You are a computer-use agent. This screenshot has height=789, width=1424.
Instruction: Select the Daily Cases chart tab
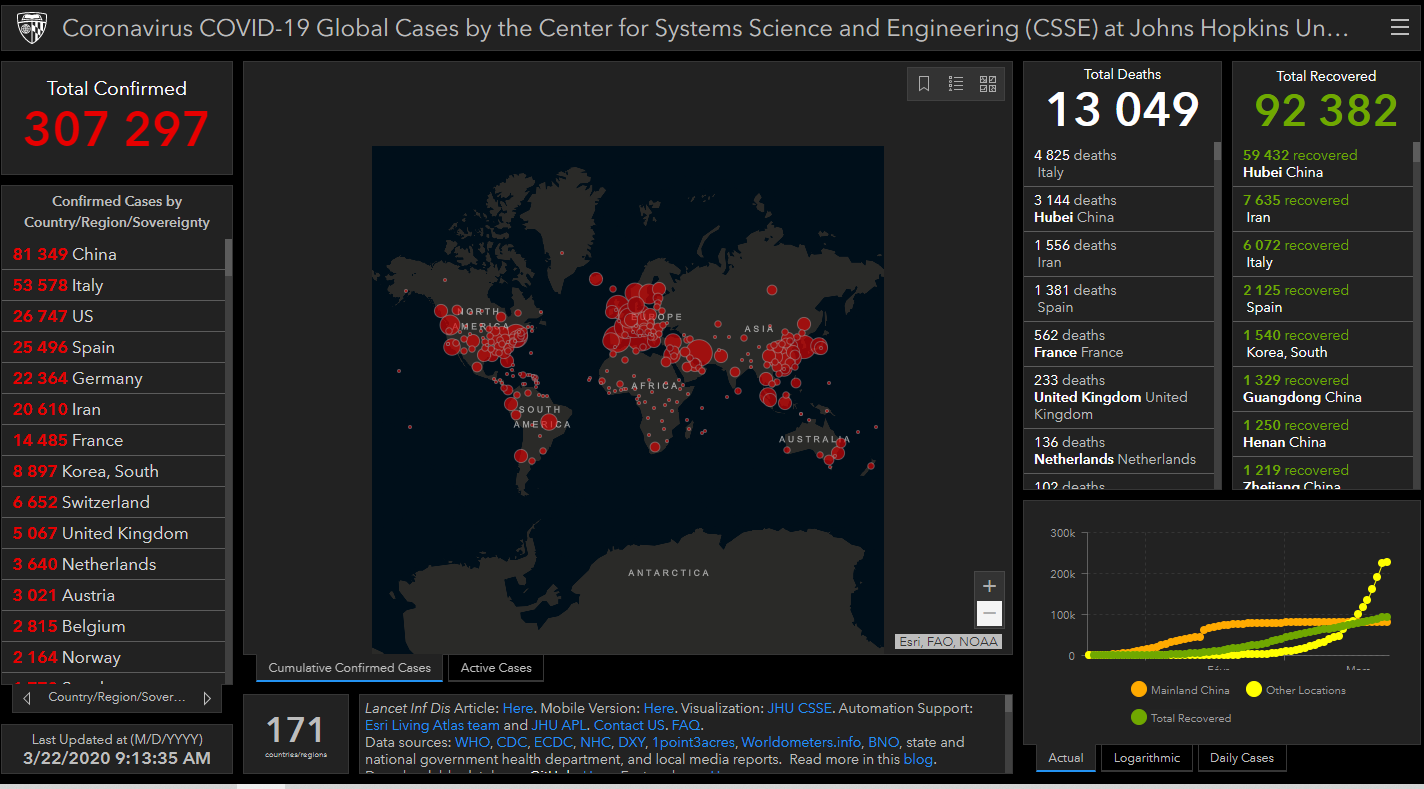pos(1242,758)
